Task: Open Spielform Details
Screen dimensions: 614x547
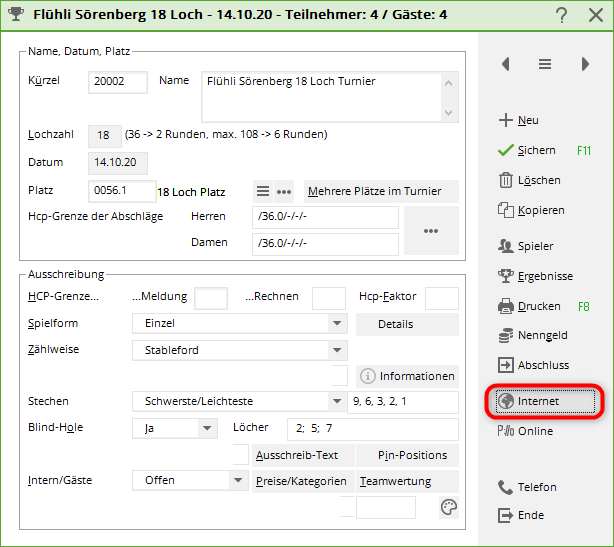Action: 407,324
